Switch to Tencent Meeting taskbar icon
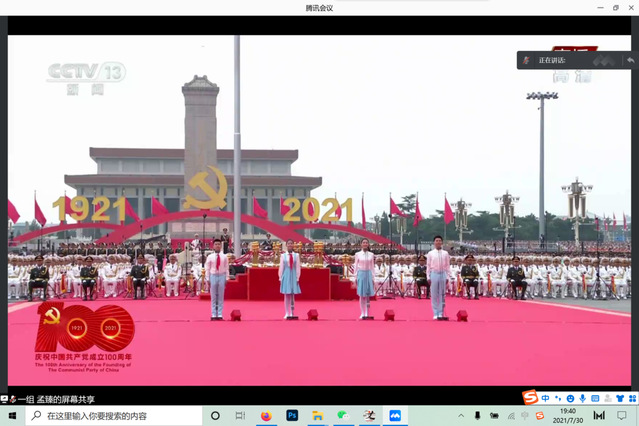The image size is (639, 426). click(395, 415)
